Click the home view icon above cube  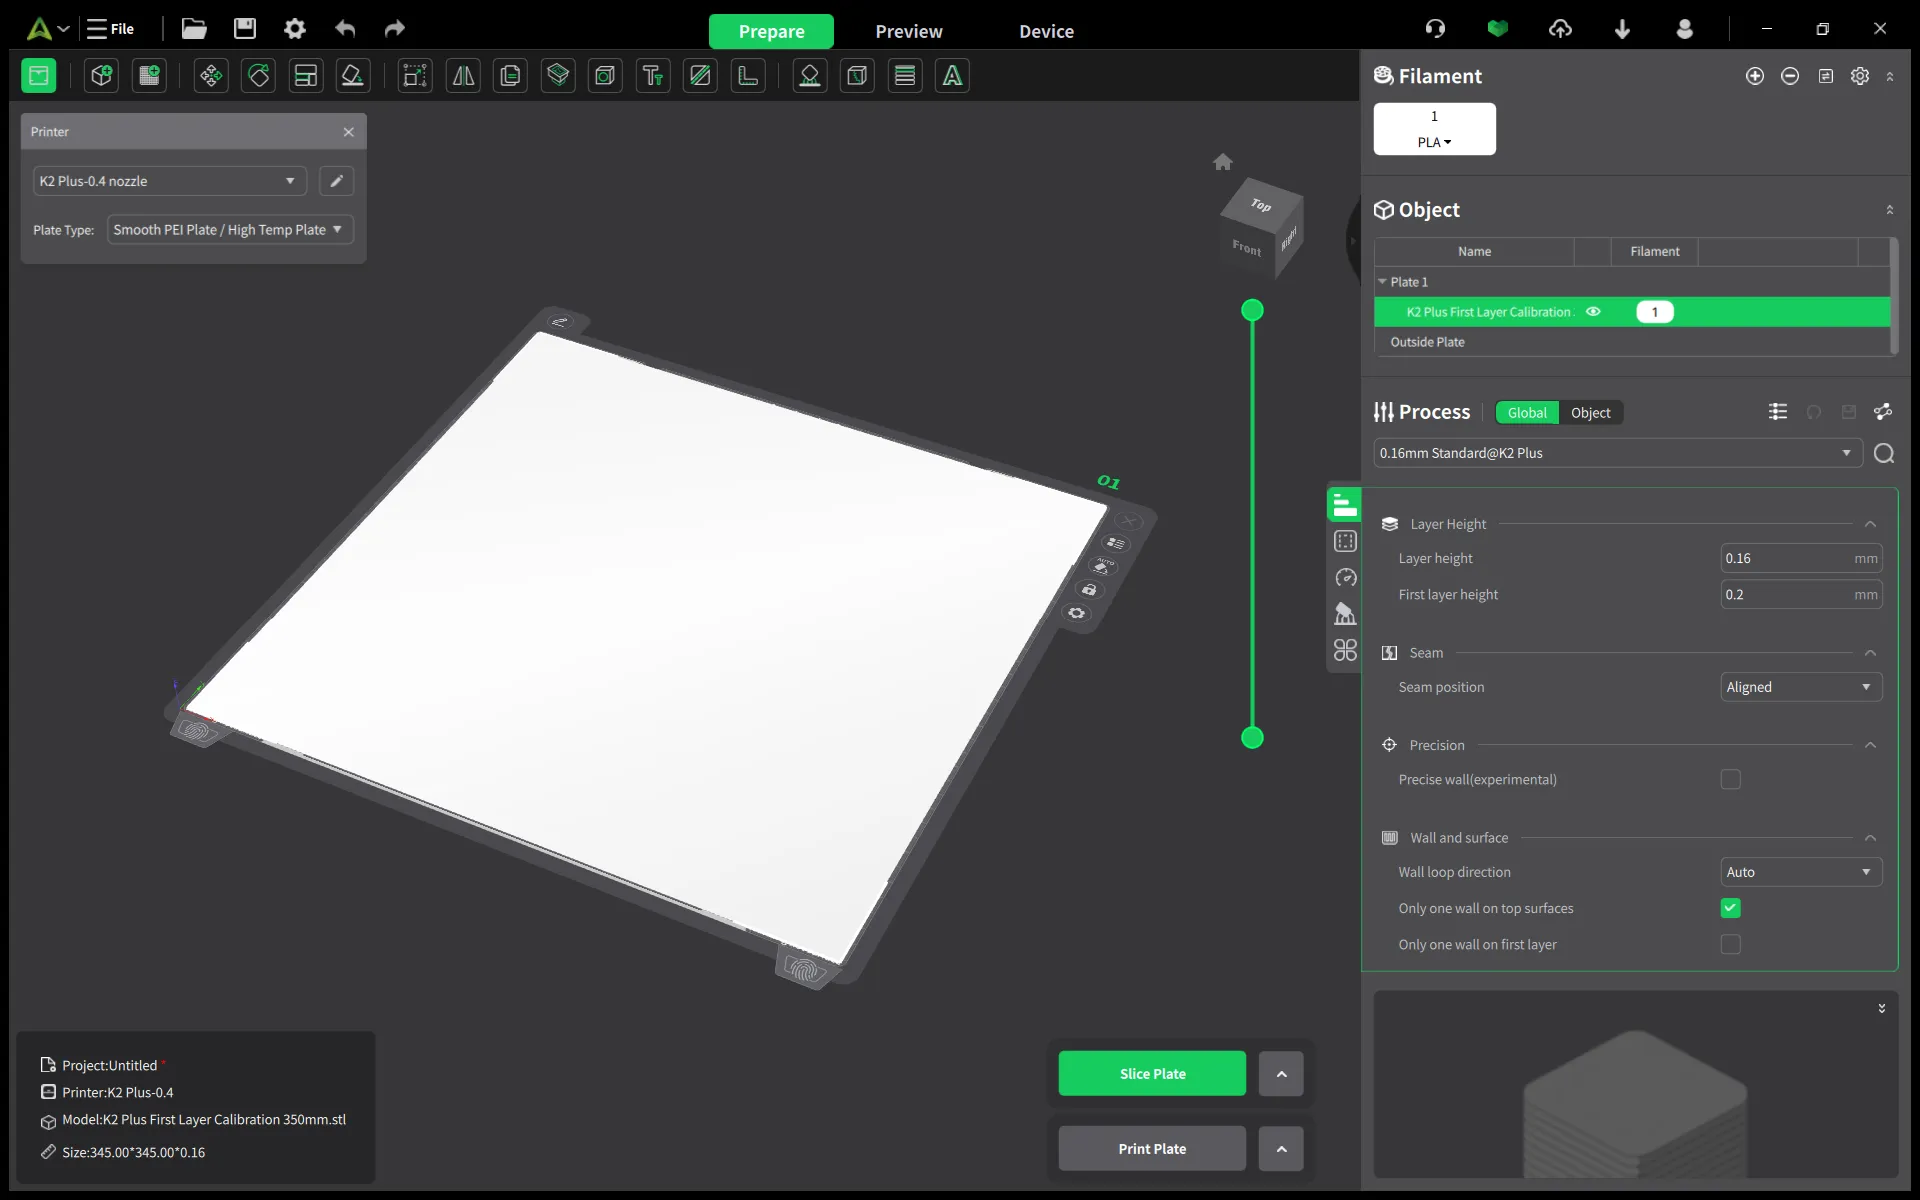pos(1222,162)
